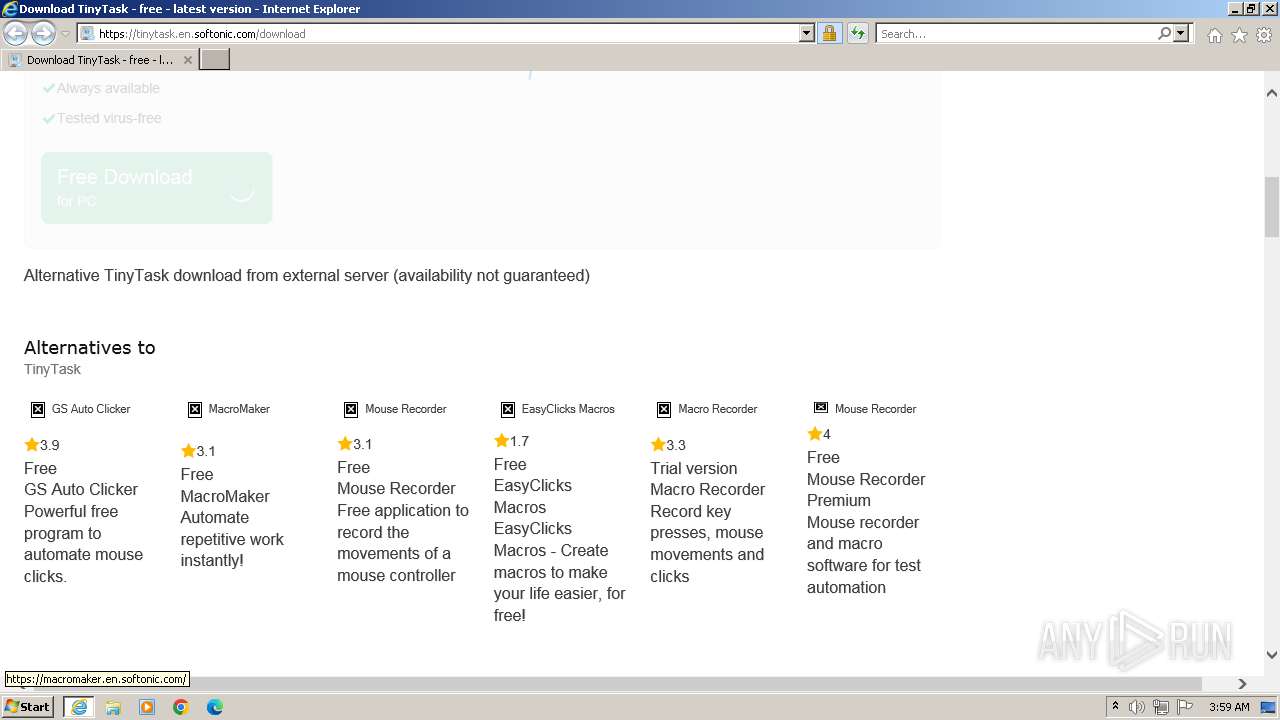Screen dimensions: 1280x720
Task: Open the Alternative TinyTask download link
Action: point(307,276)
